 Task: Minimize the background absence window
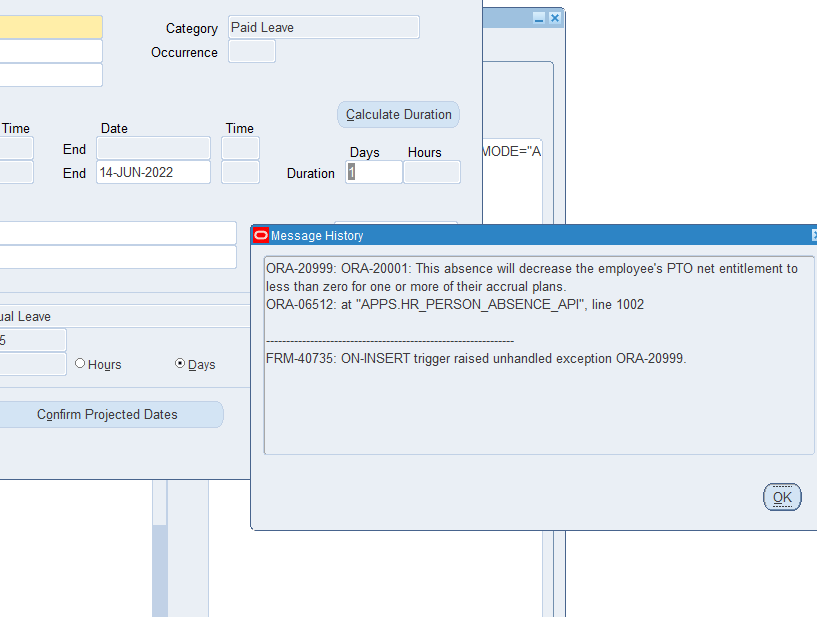click(540, 17)
